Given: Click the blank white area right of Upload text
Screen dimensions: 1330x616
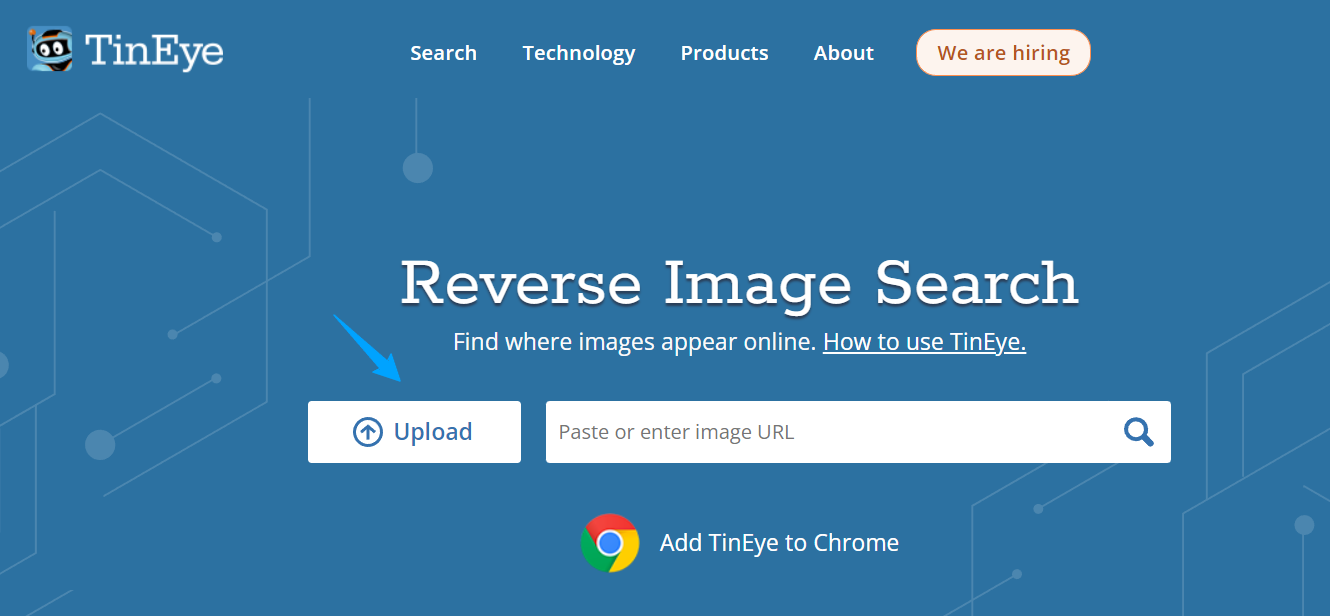Looking at the screenshot, I should (497, 432).
